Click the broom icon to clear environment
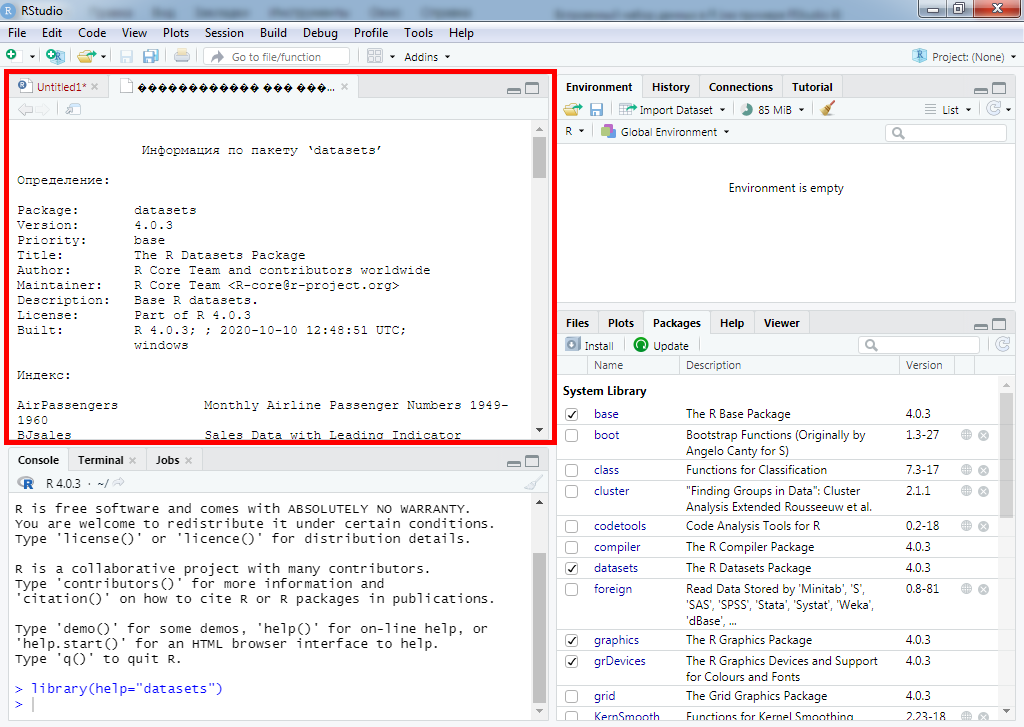 [x=827, y=109]
